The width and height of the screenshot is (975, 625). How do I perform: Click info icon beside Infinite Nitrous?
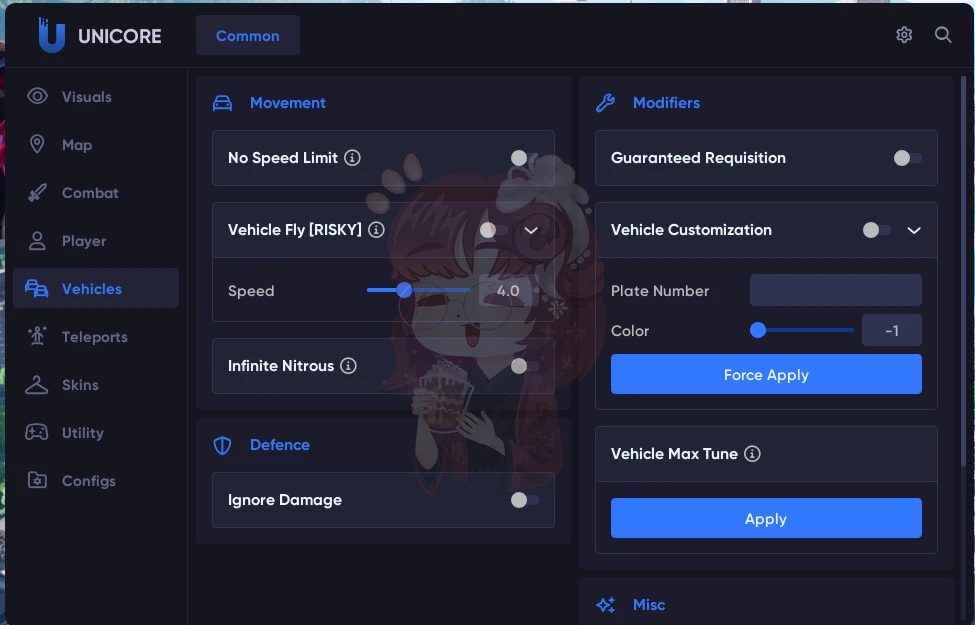348,366
